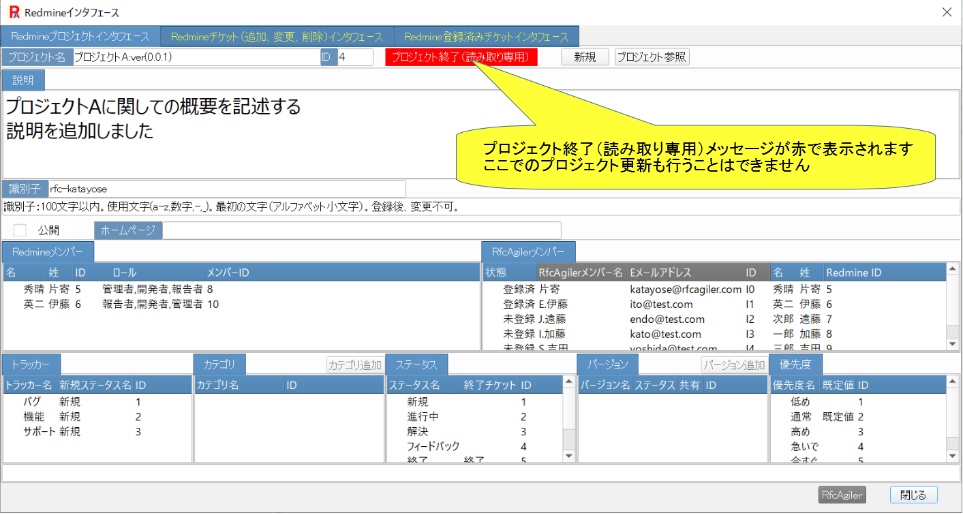Click the ロール column header
This screenshot has height=515, width=963.
(x=125, y=272)
